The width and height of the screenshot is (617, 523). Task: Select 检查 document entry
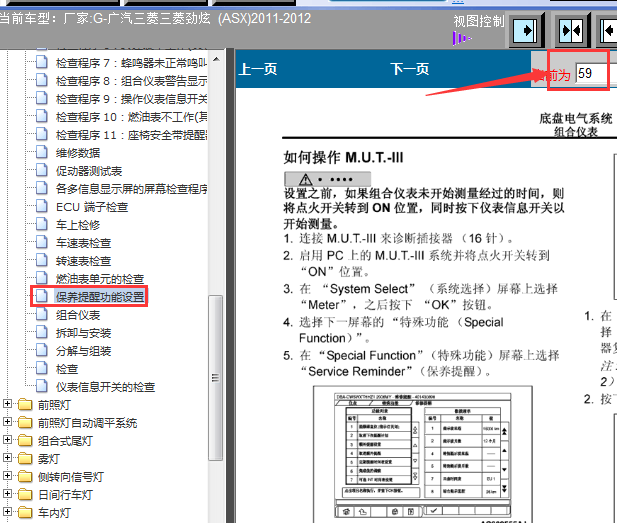click(67, 369)
